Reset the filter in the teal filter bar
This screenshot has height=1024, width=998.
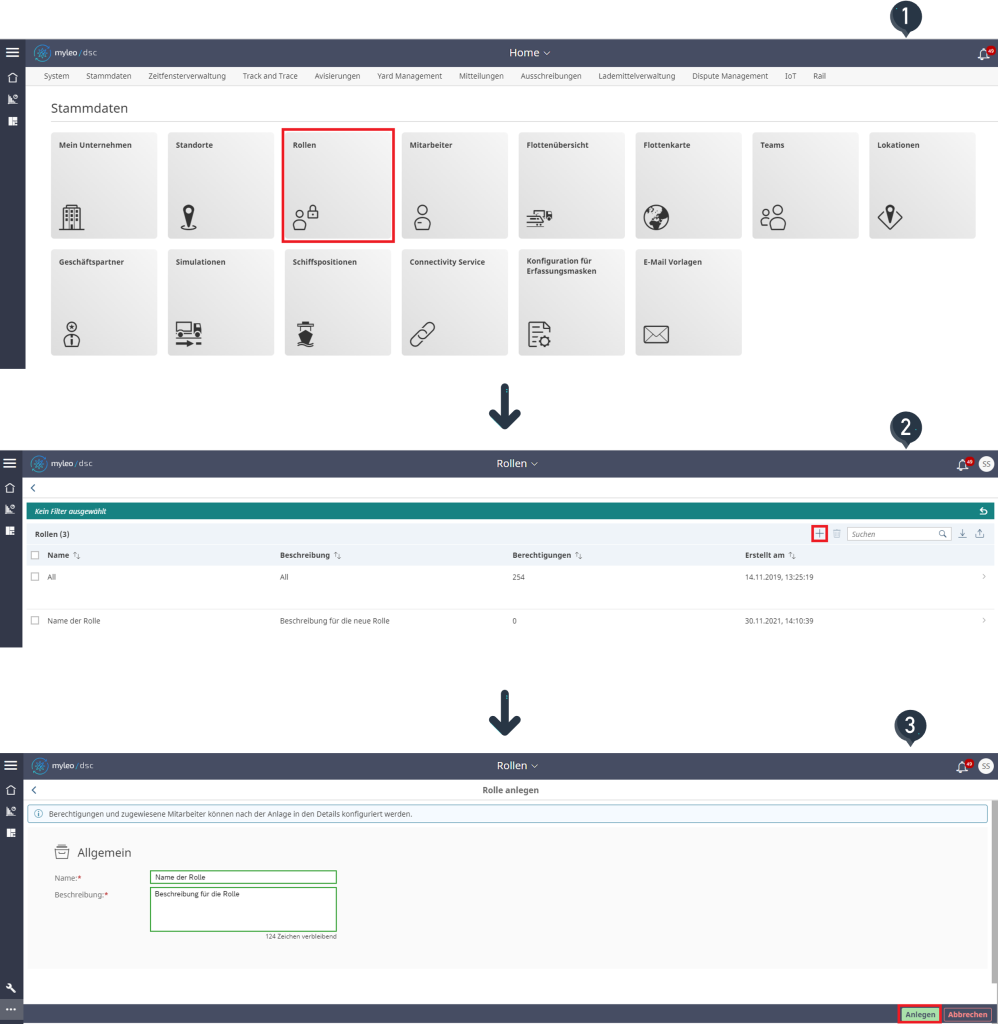[x=983, y=511]
